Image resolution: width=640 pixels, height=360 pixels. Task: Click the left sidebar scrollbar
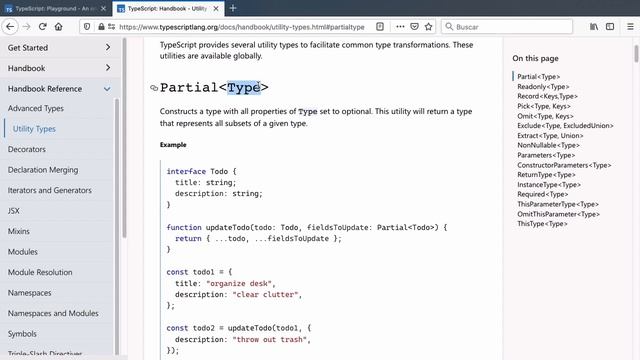(x=124, y=139)
